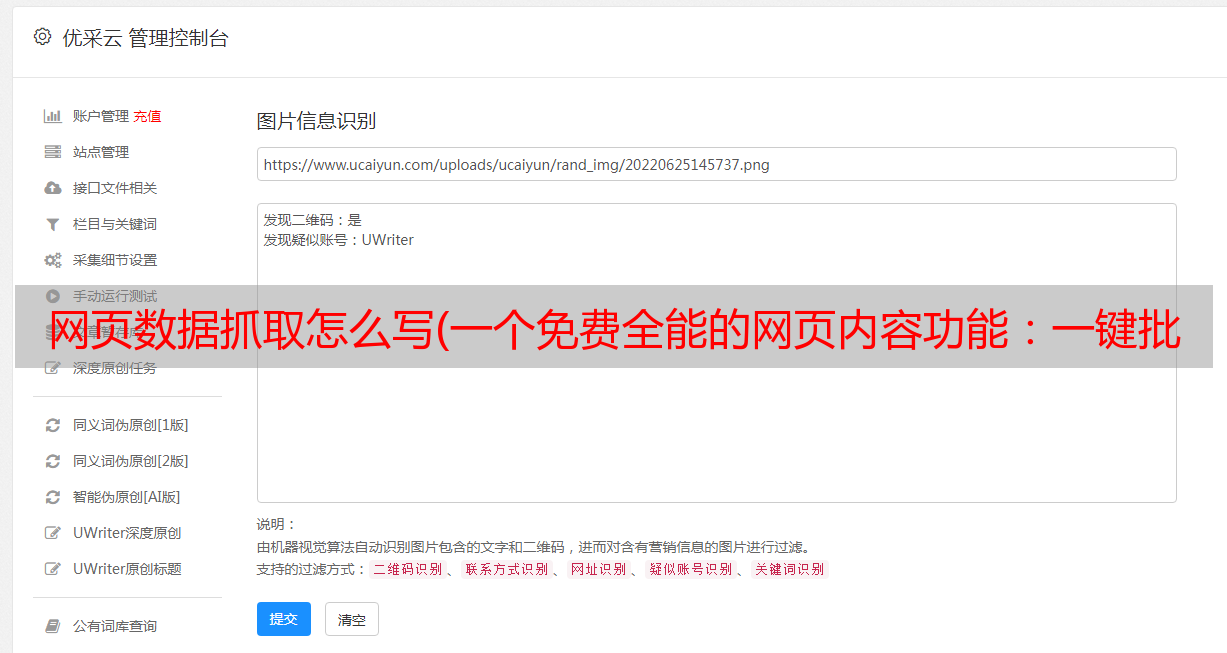The width and height of the screenshot is (1227, 653).
Task: Click the refresh icon for 同义词伪原创[2版]
Action: coord(53,461)
